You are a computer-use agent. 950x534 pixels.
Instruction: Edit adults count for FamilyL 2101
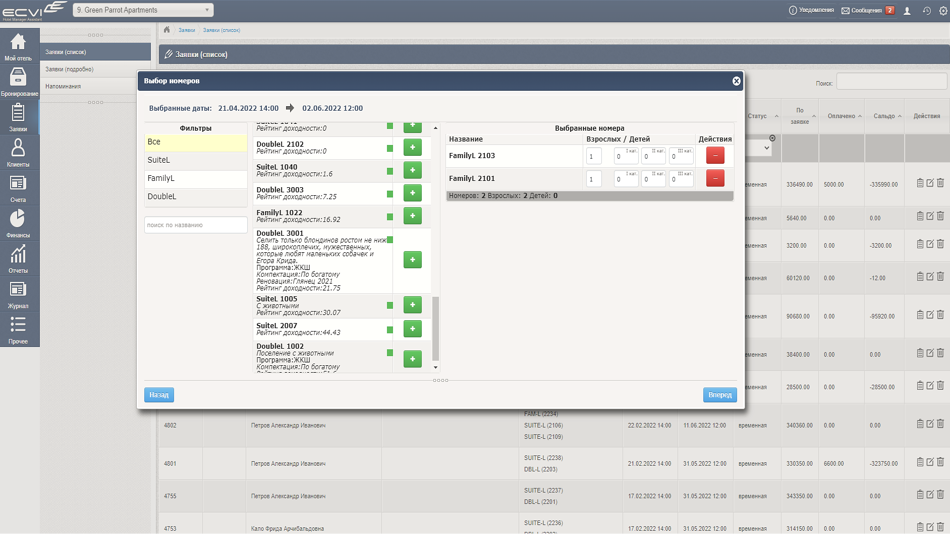click(594, 178)
